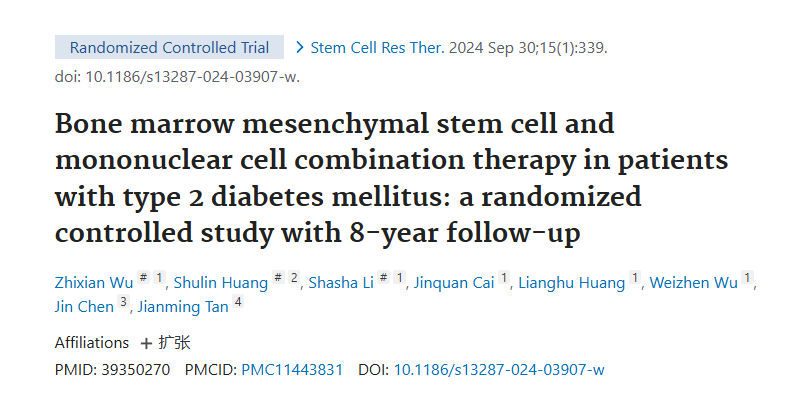Image resolution: width=811 pixels, height=400 pixels.
Task: Select author Lianghu Huang
Action: point(571,283)
